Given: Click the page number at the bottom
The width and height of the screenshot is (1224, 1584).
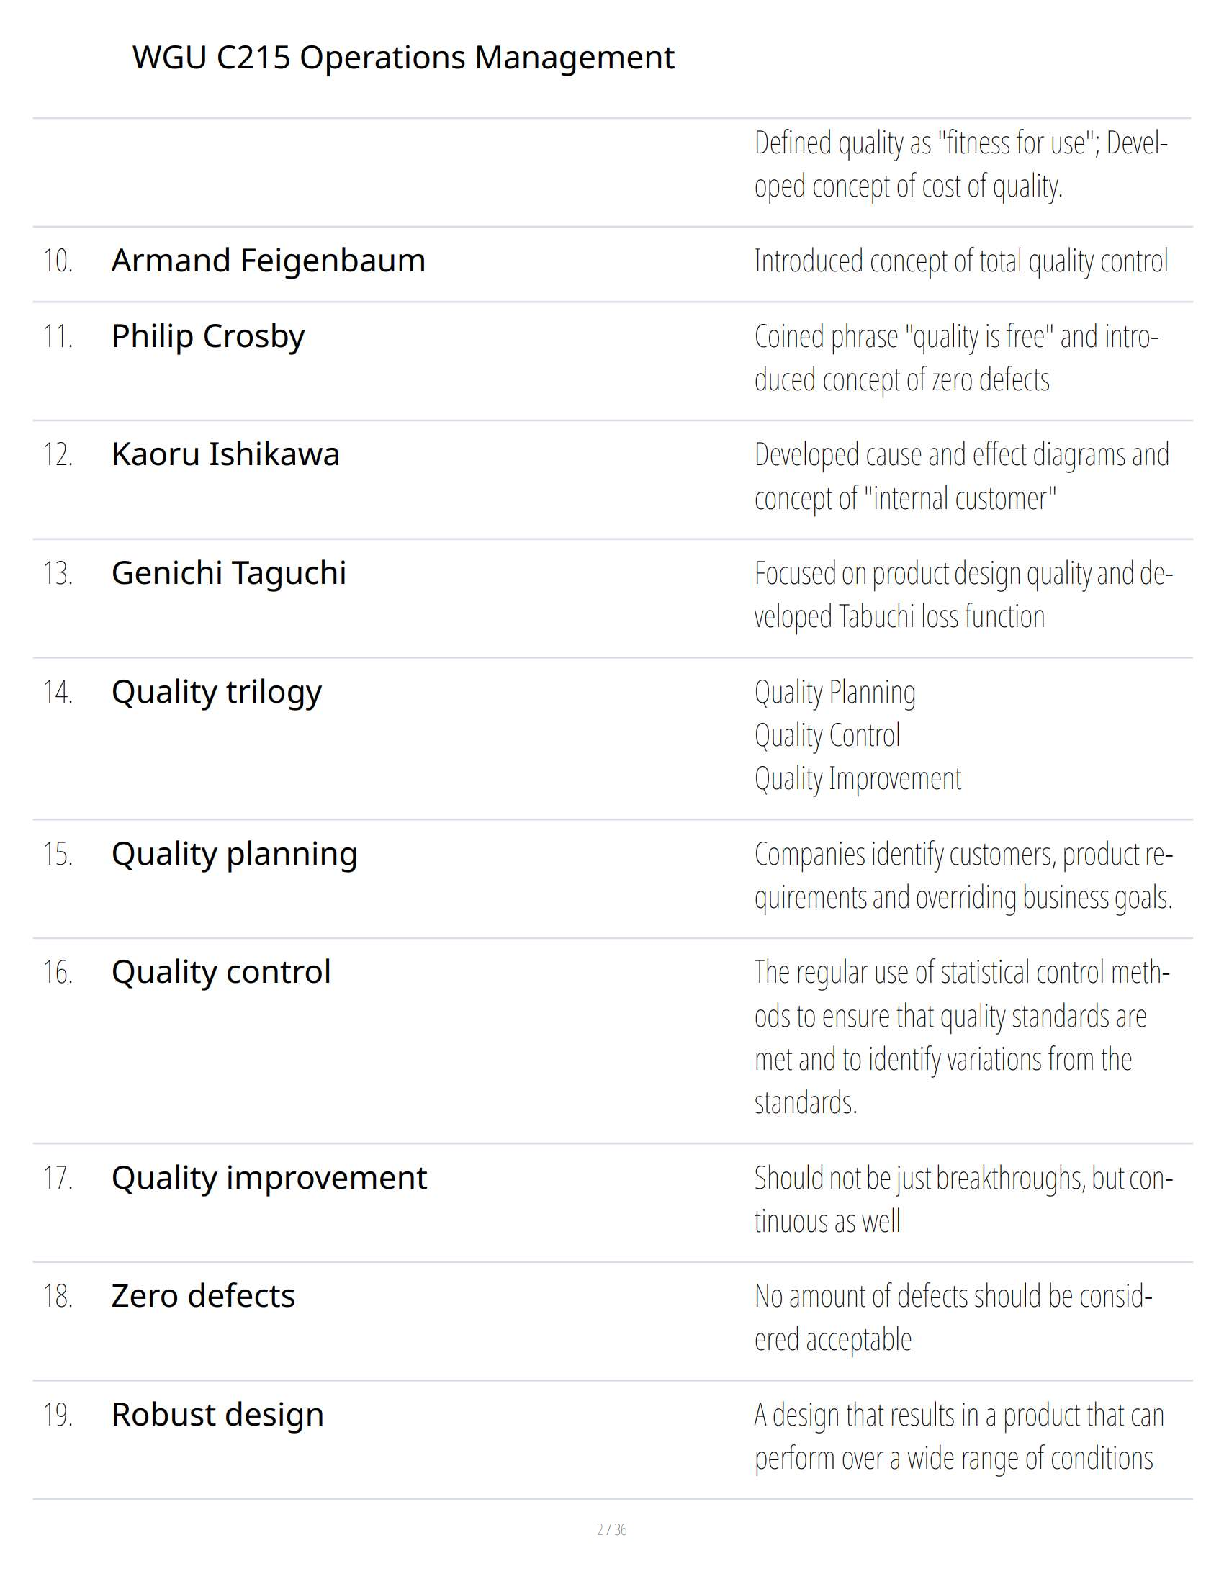Looking at the screenshot, I should click(x=611, y=1529).
